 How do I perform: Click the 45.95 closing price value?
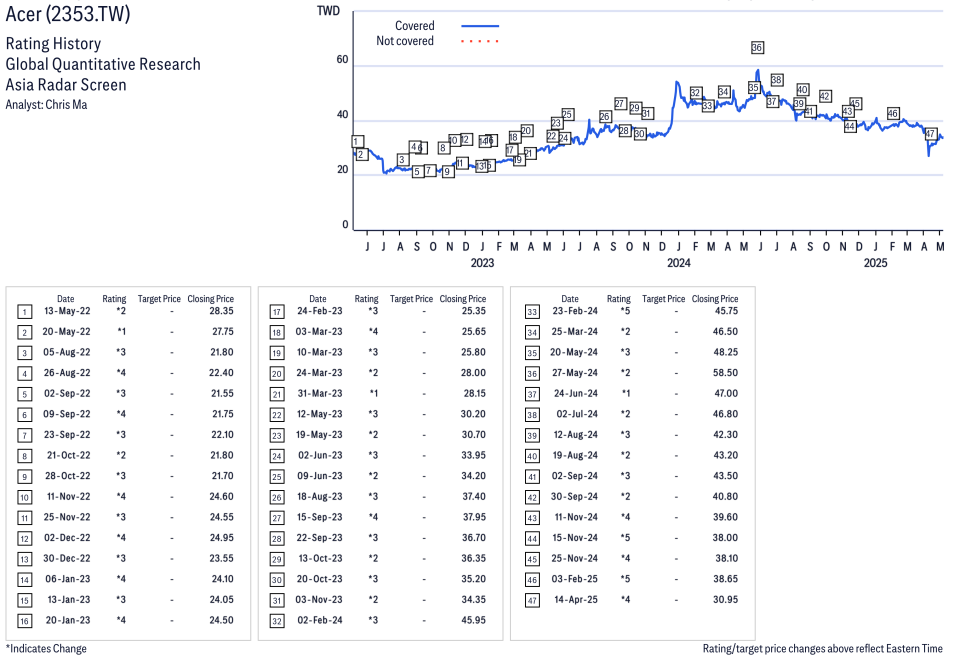(x=473, y=620)
